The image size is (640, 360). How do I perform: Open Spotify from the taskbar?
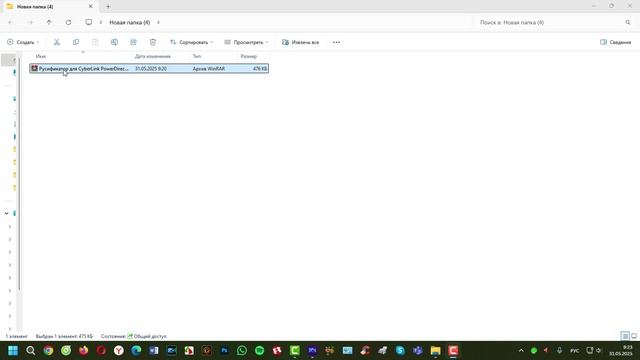[259, 351]
